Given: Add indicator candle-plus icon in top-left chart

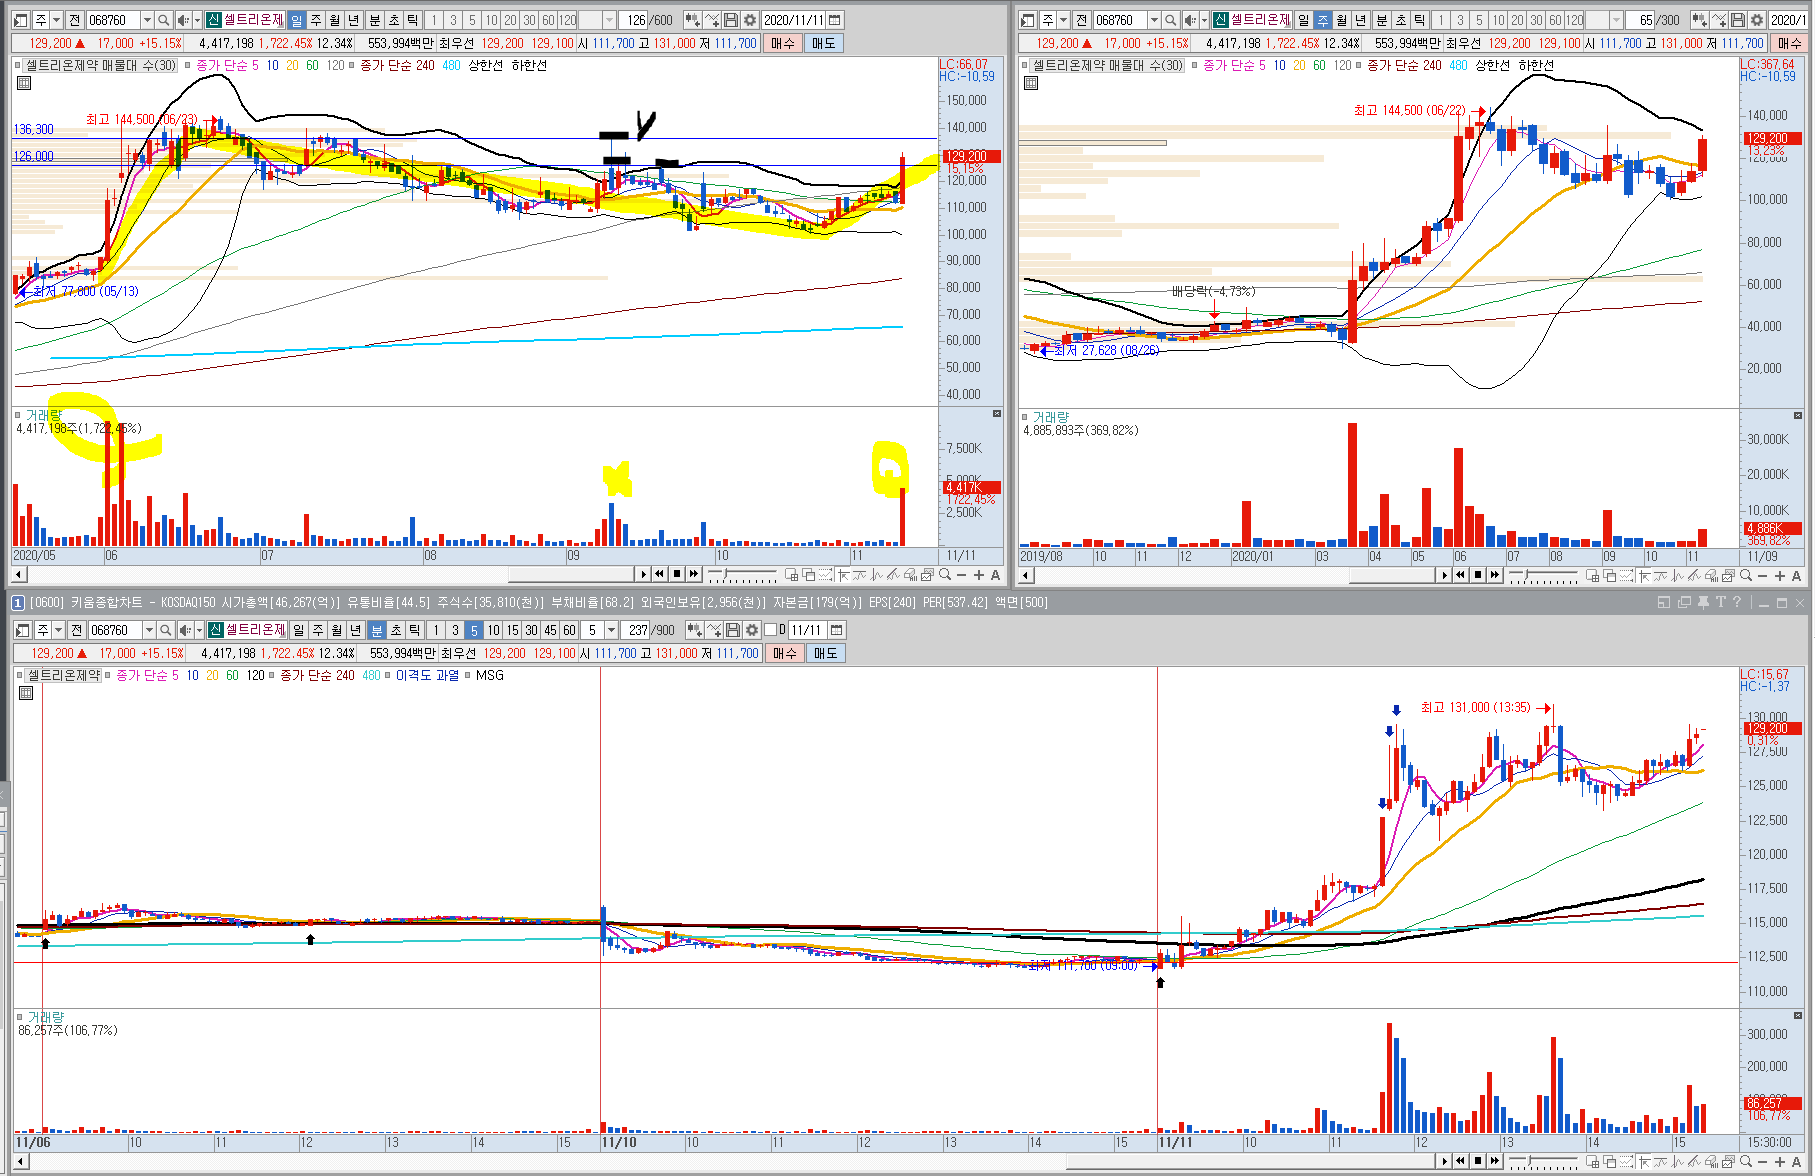Looking at the screenshot, I should pyautogui.click(x=692, y=20).
